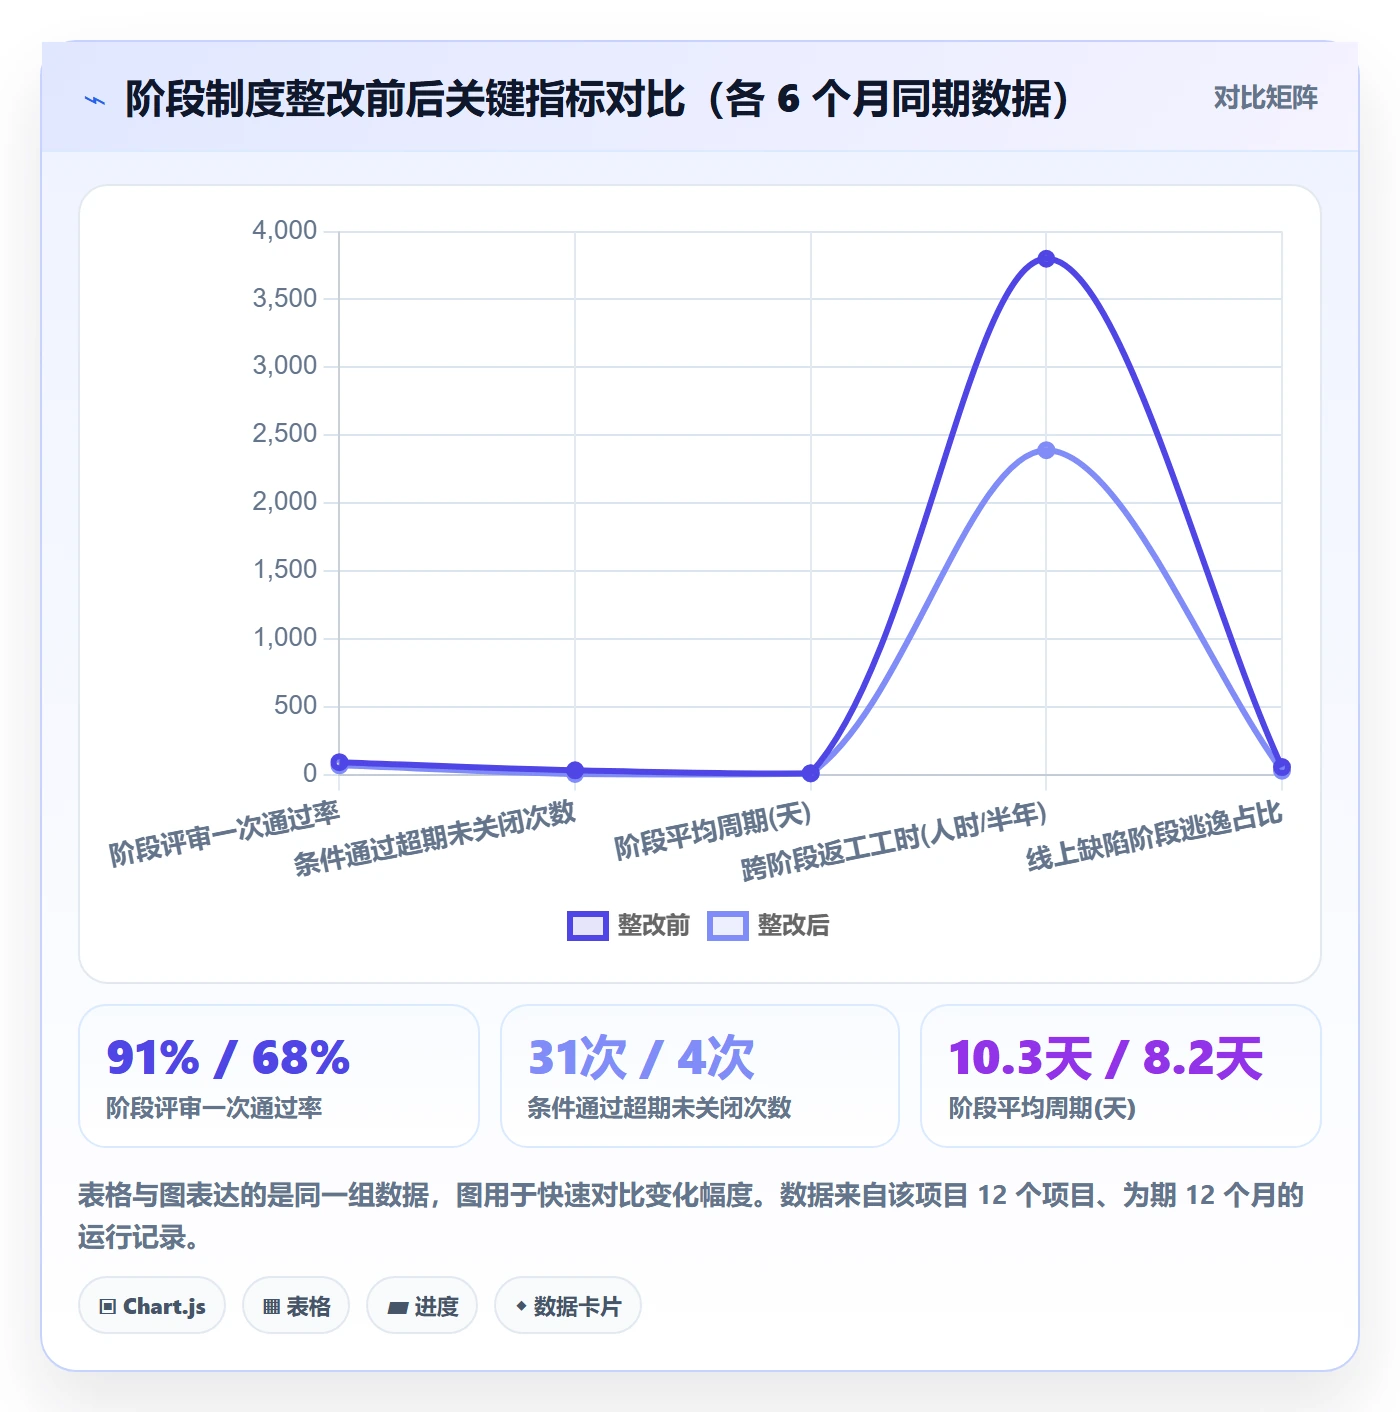Click the 阶段评审一次通过率 axis label

225,833
